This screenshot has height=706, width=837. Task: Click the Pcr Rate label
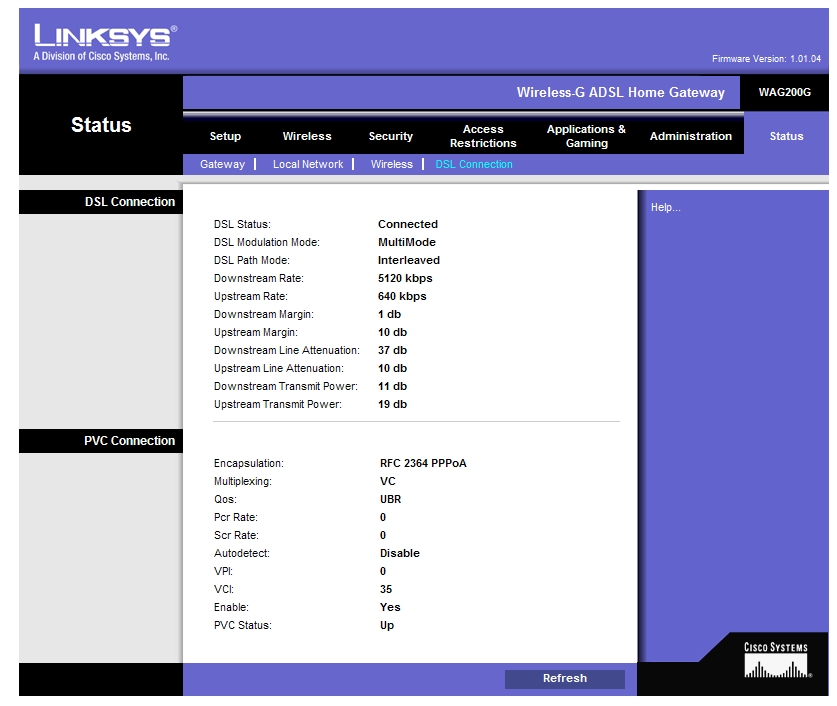pos(235,518)
